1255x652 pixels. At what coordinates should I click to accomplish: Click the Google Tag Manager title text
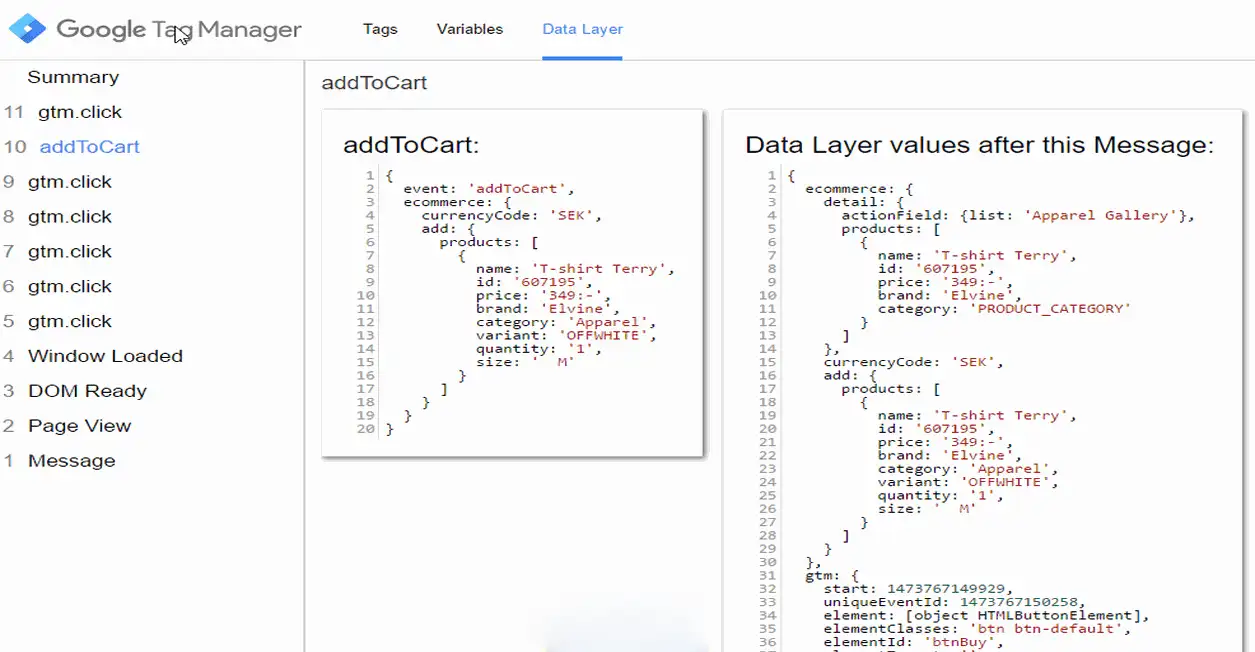tap(179, 30)
